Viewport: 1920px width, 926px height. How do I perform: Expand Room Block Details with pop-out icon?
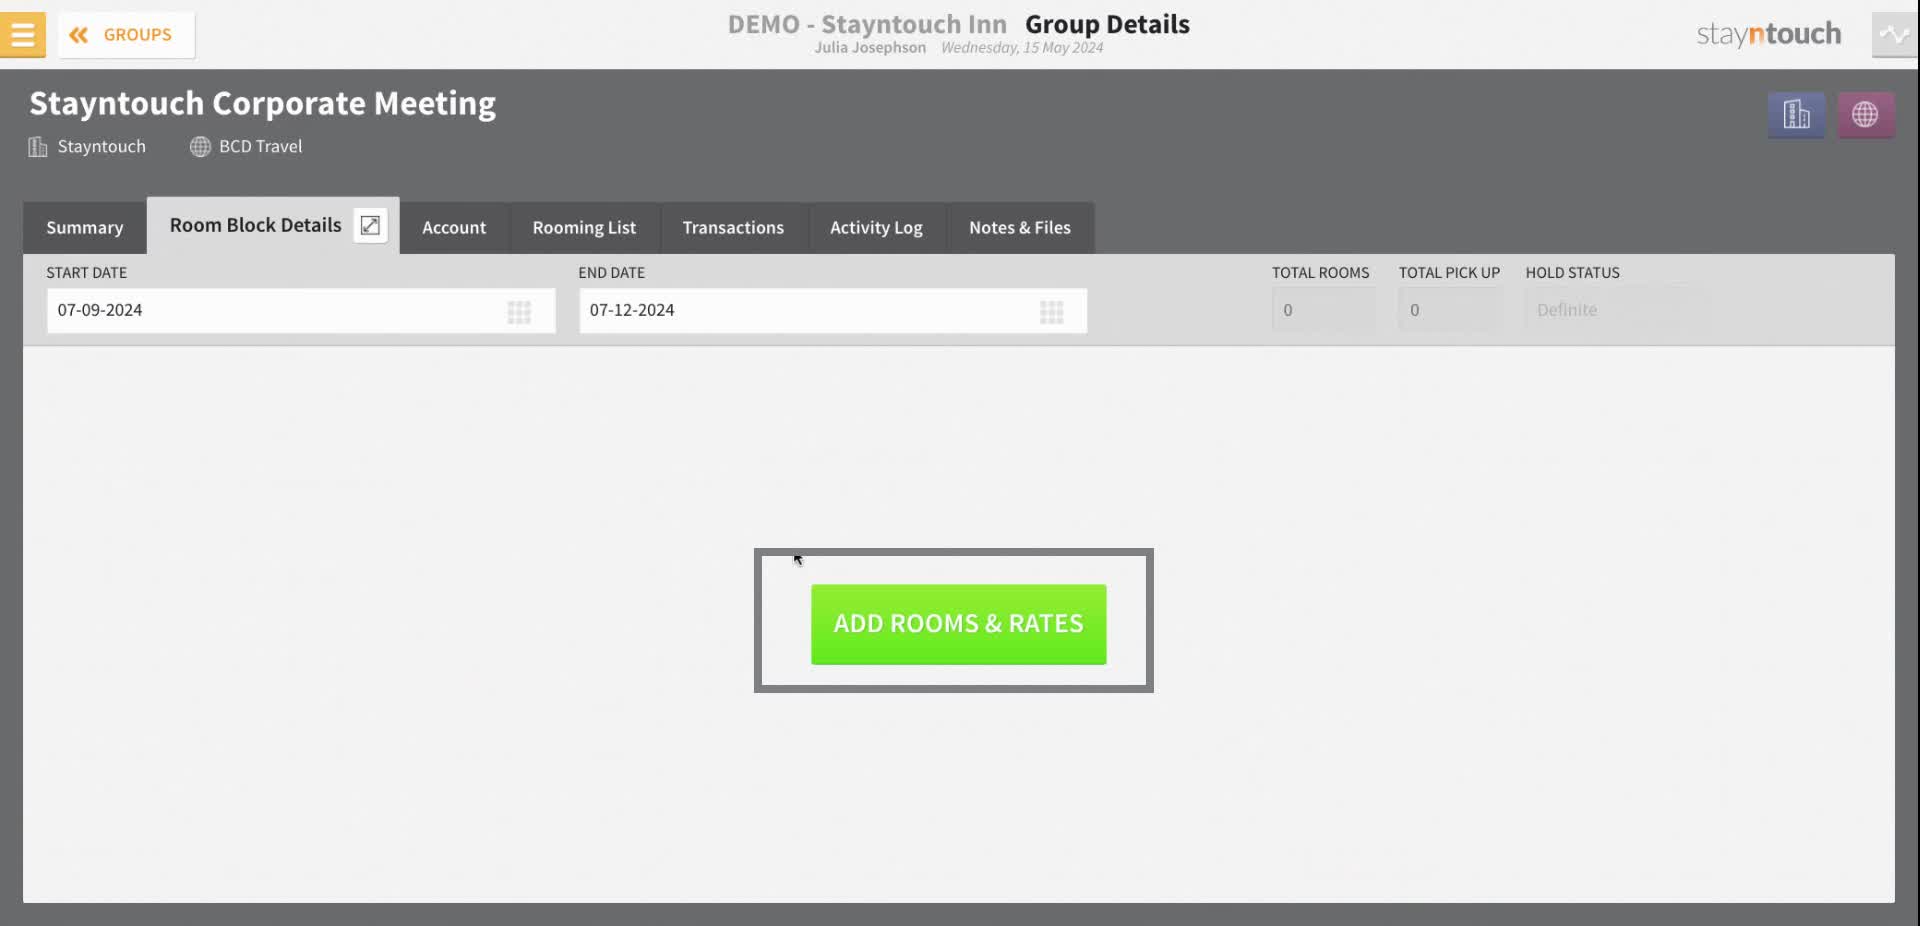click(x=370, y=225)
